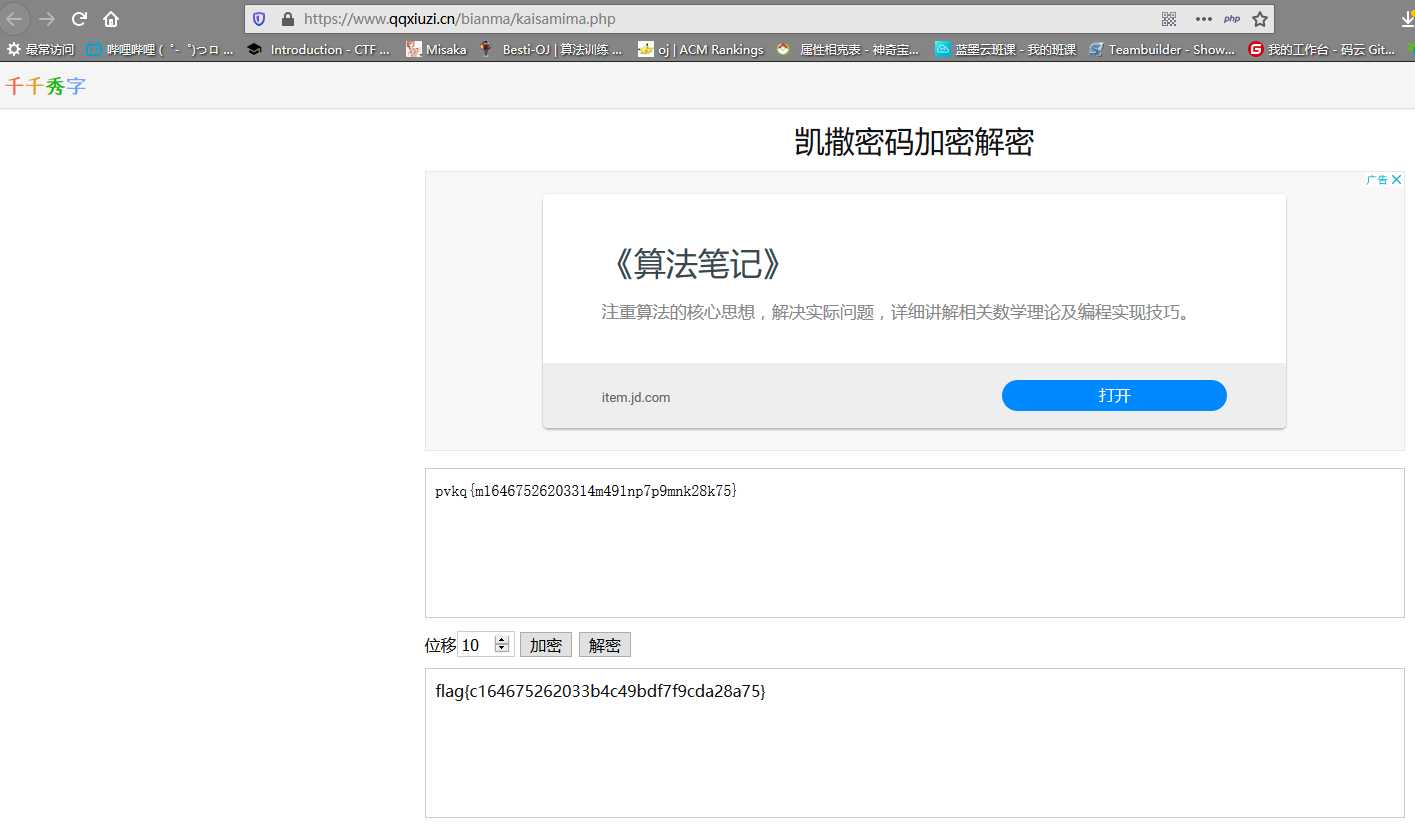
Task: Decrease the shift value with down arrow
Action: pyautogui.click(x=503, y=650)
